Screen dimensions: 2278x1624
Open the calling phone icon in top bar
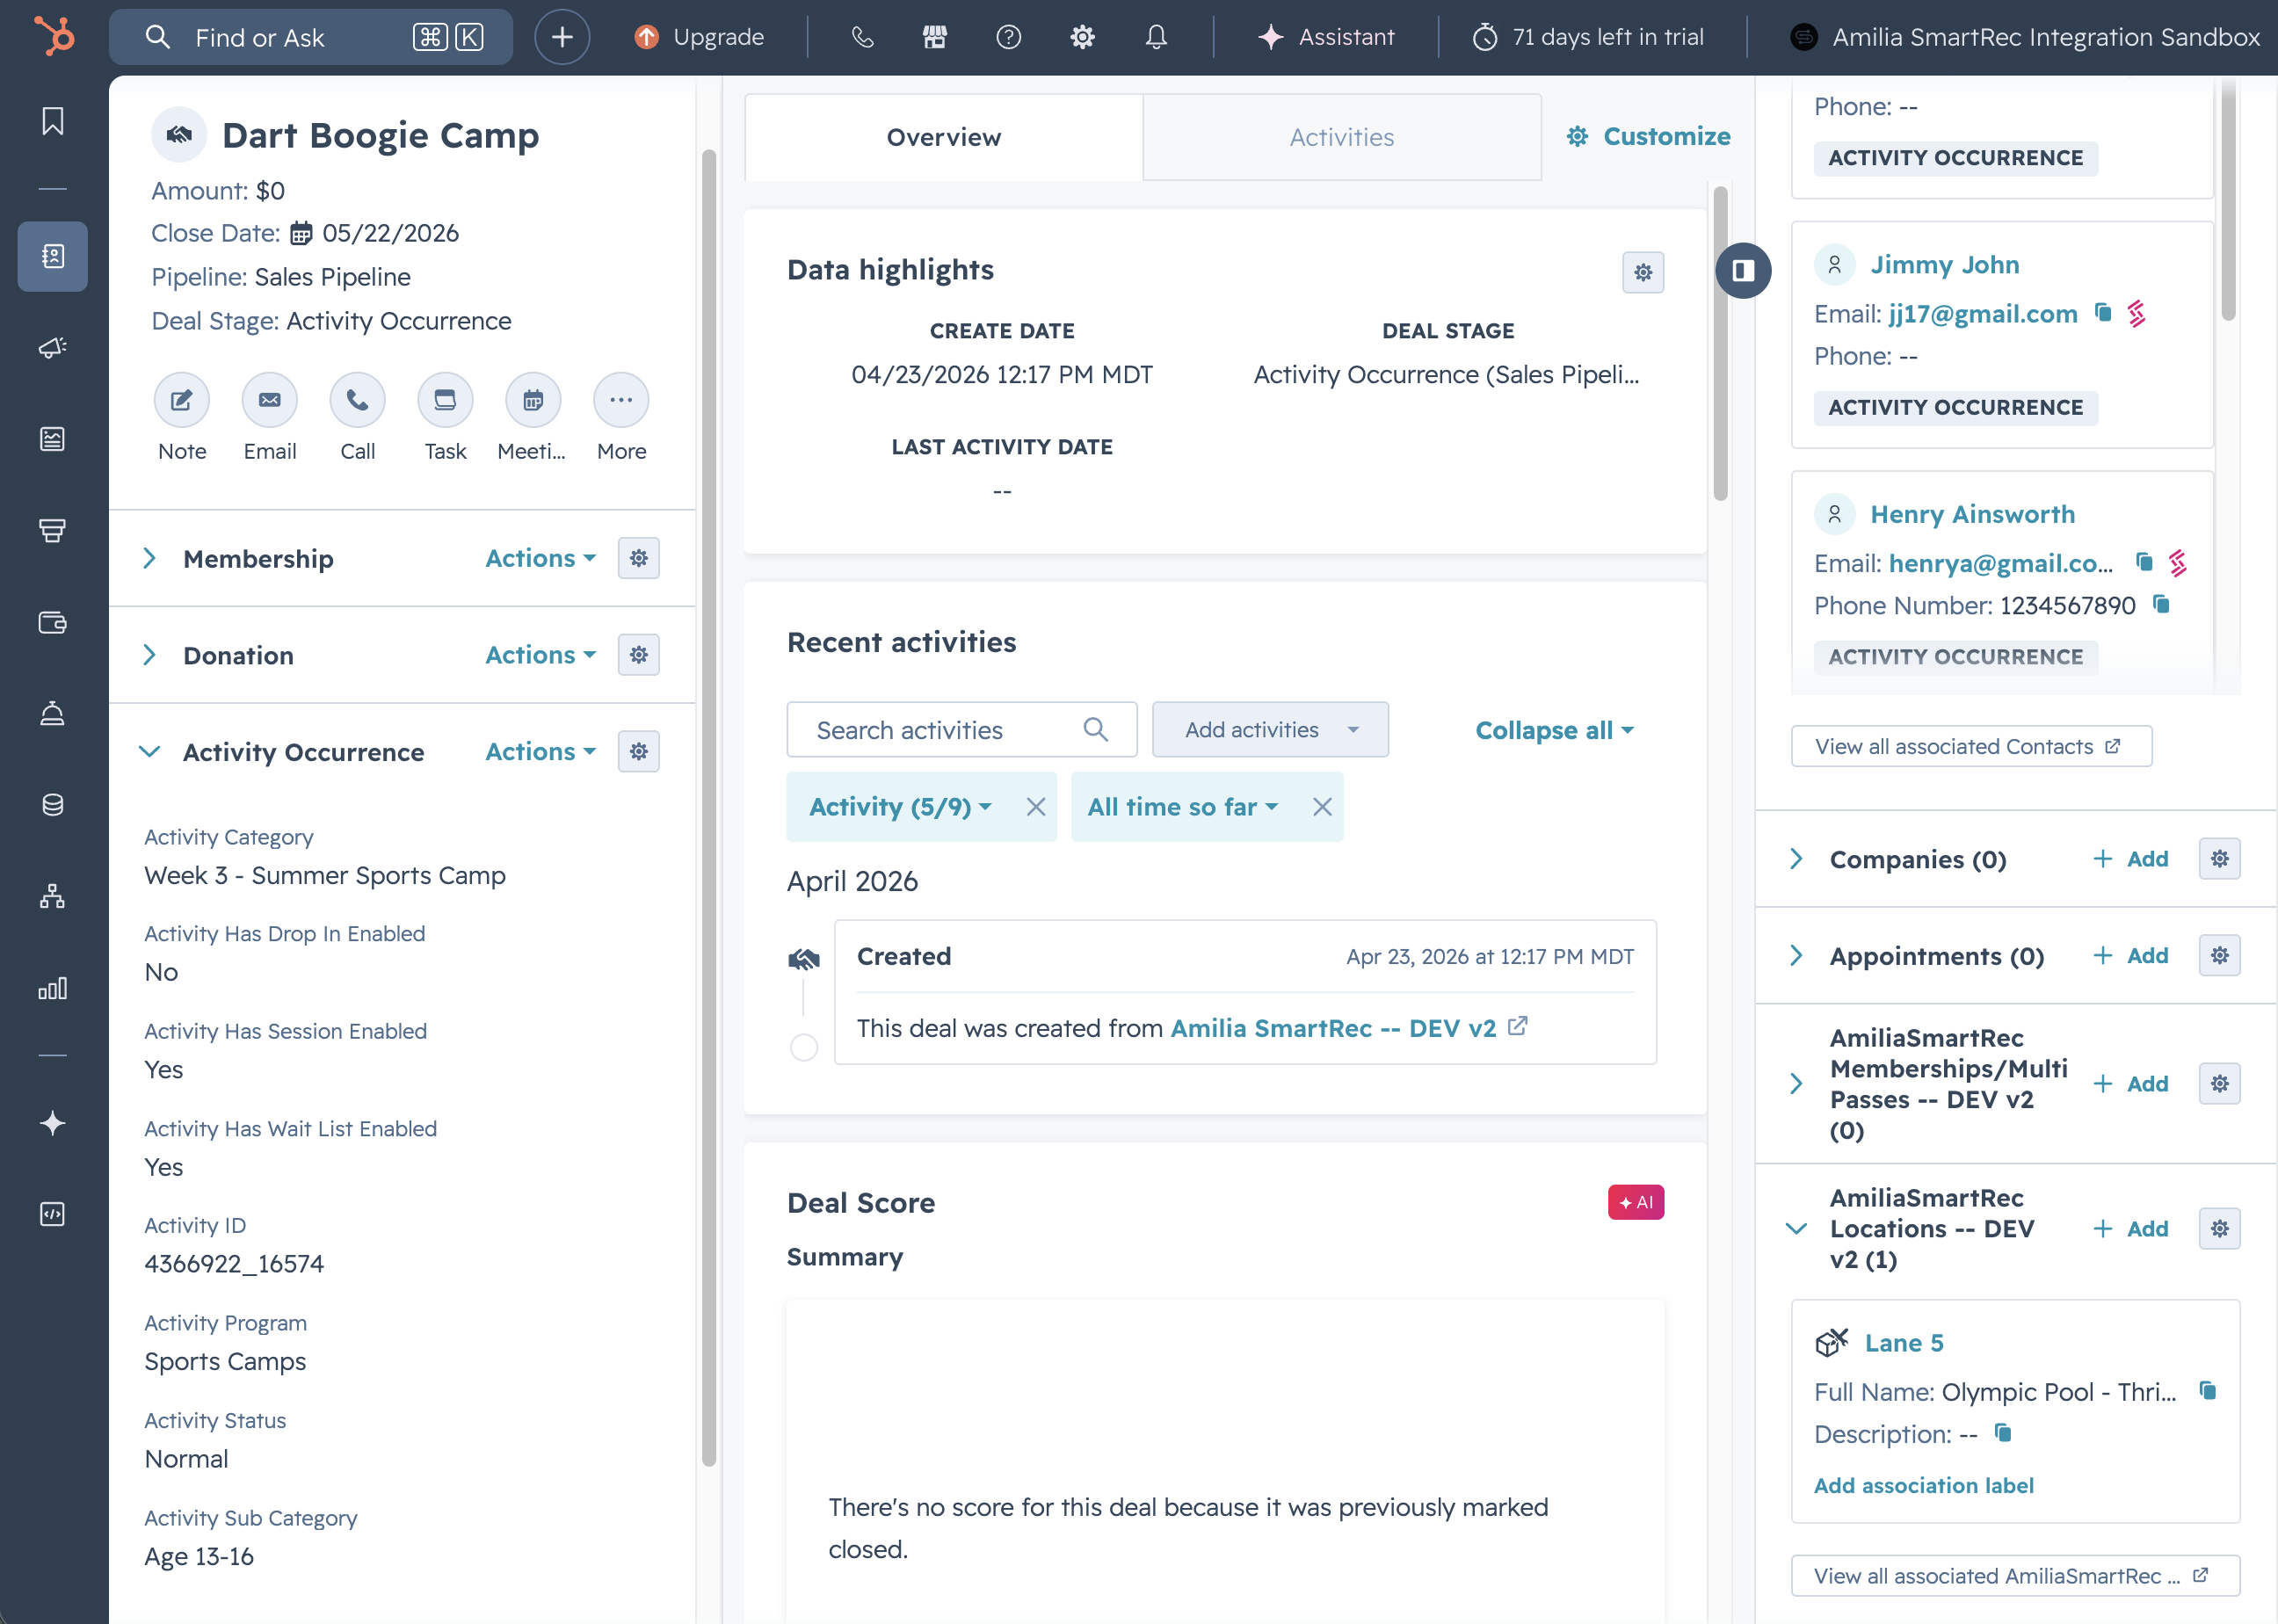tap(862, 37)
